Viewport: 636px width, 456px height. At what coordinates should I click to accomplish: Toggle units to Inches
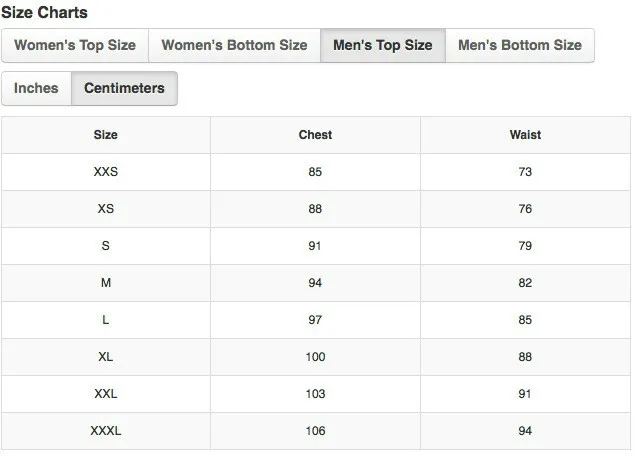(x=36, y=88)
